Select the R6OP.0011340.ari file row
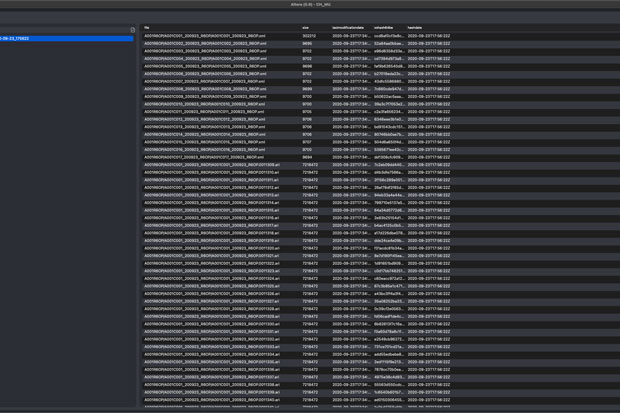 coord(381,400)
